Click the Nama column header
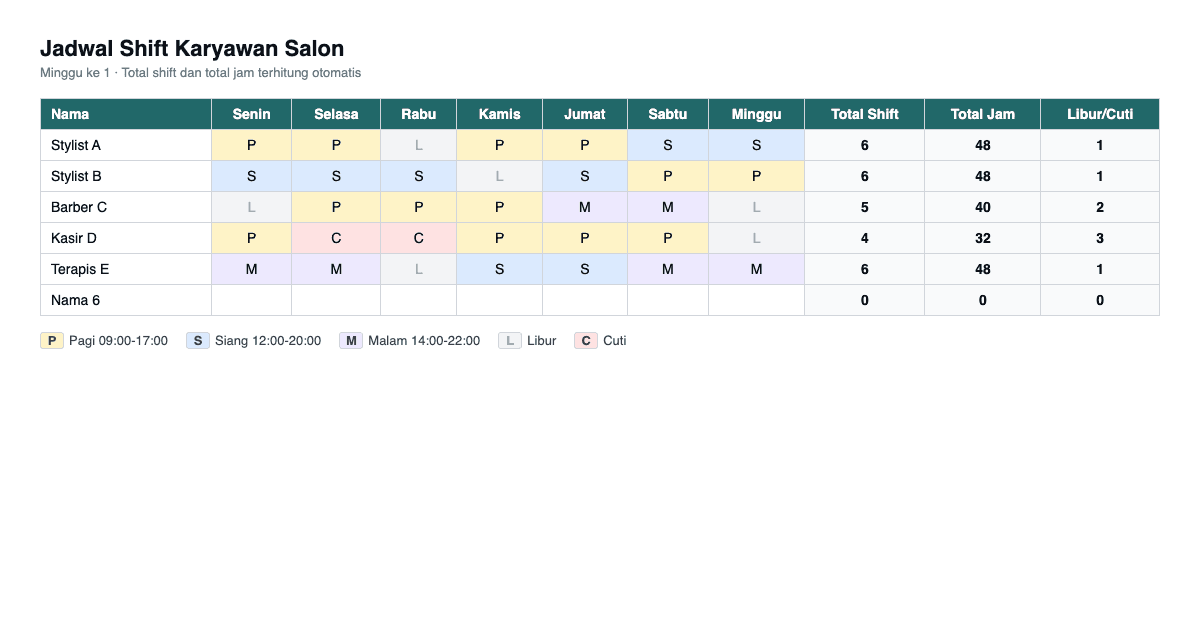1200x630 pixels. 126,114
